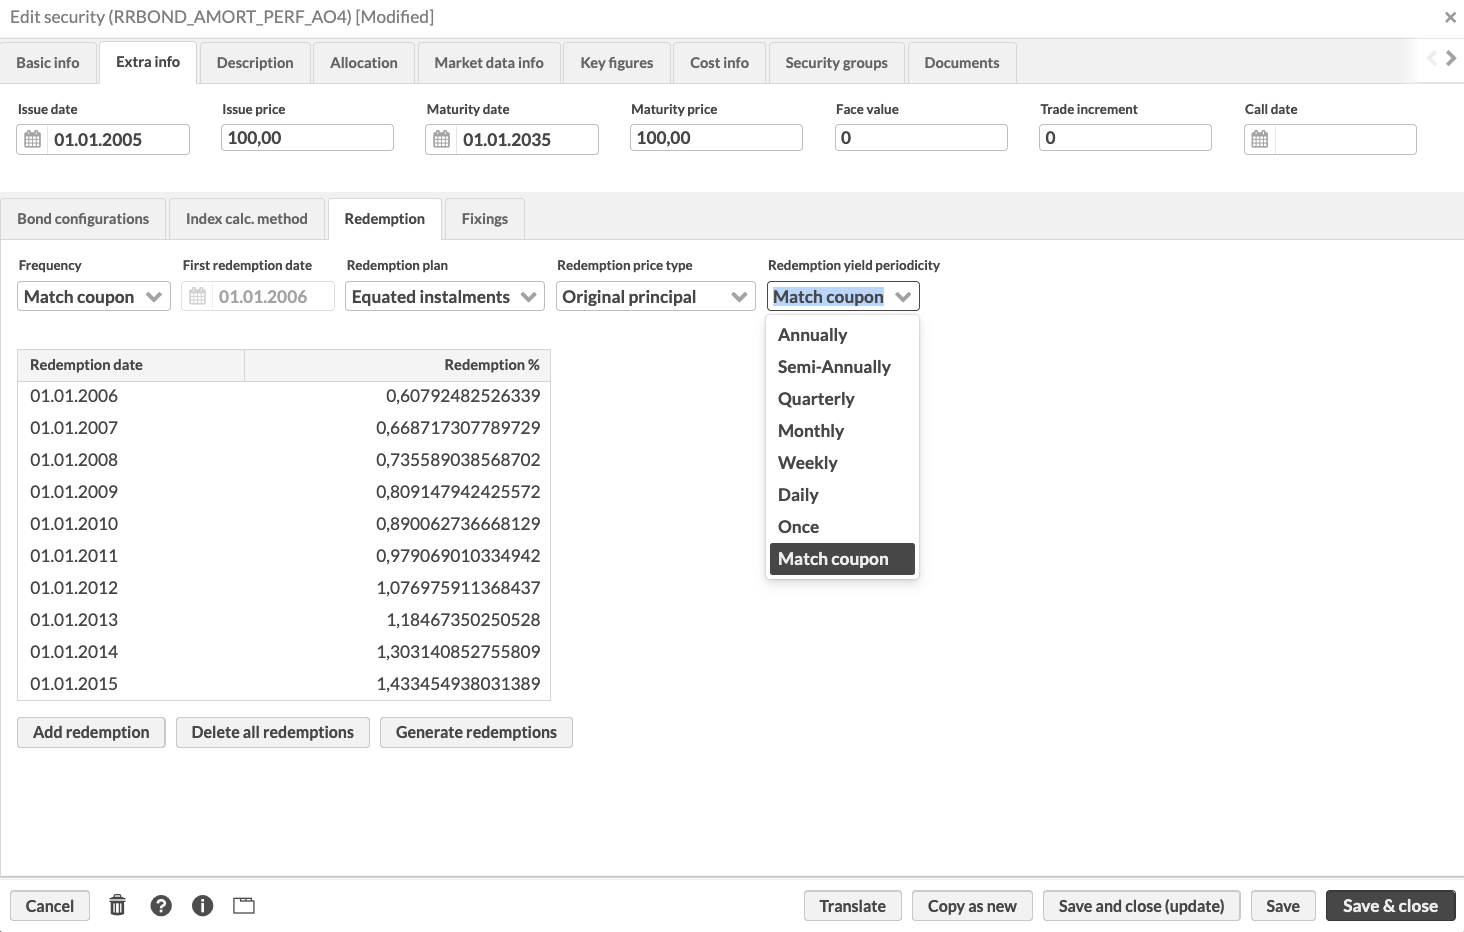Switch to the Extra info tab
Image resolution: width=1464 pixels, height=932 pixels.
click(x=148, y=62)
